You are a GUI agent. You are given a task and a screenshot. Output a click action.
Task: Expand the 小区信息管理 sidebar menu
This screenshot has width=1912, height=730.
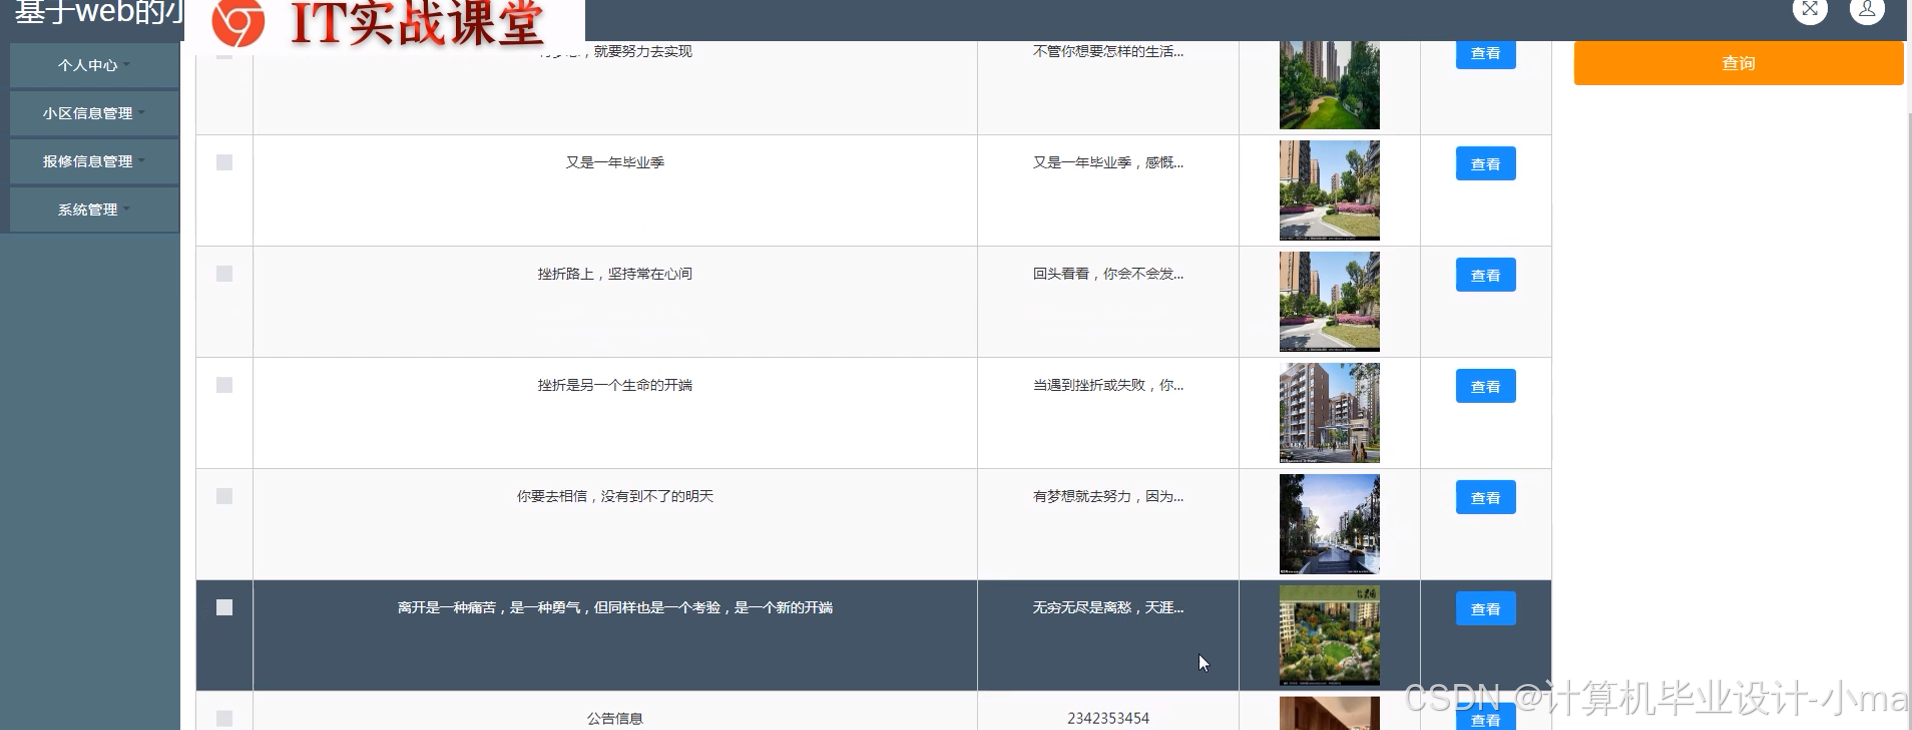94,113
